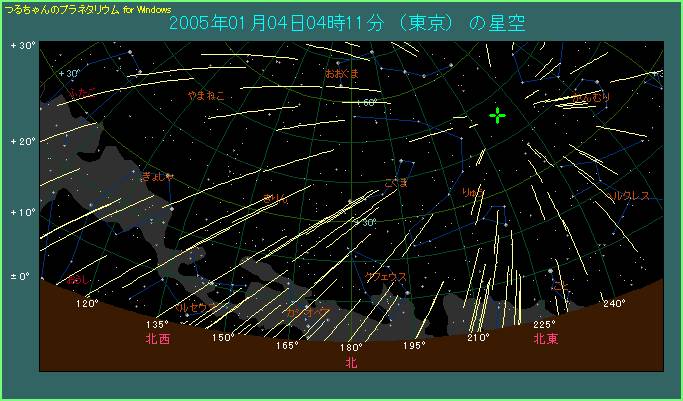Image resolution: width=683 pixels, height=401 pixels.
Task: Click the ±0° altitude scale label
Action: pyautogui.click(x=23, y=275)
